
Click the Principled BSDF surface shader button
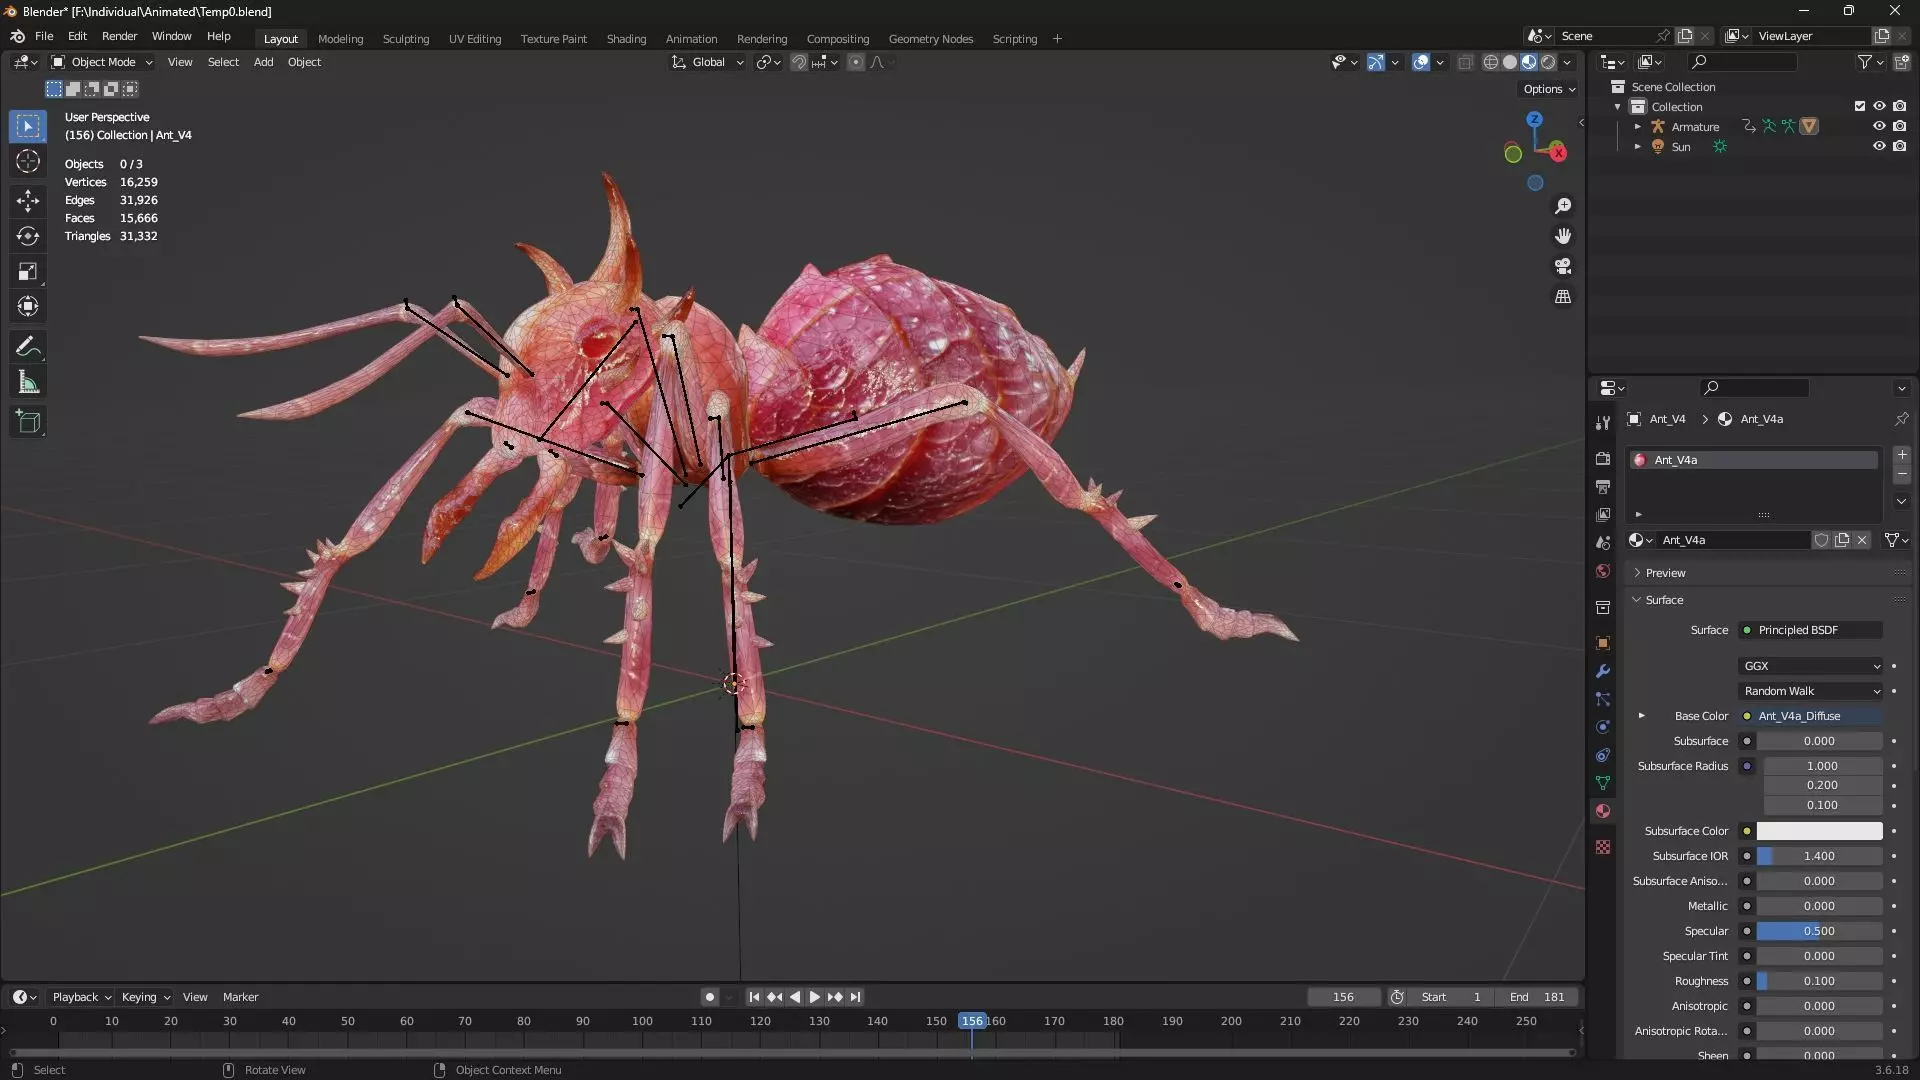(x=1810, y=630)
